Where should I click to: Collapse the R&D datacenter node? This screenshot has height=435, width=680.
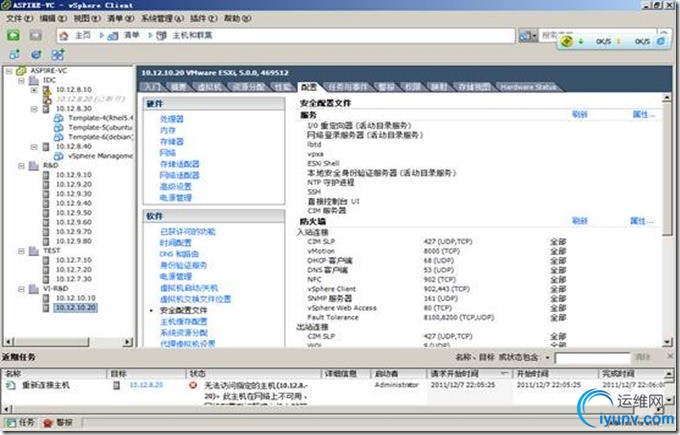(21, 165)
